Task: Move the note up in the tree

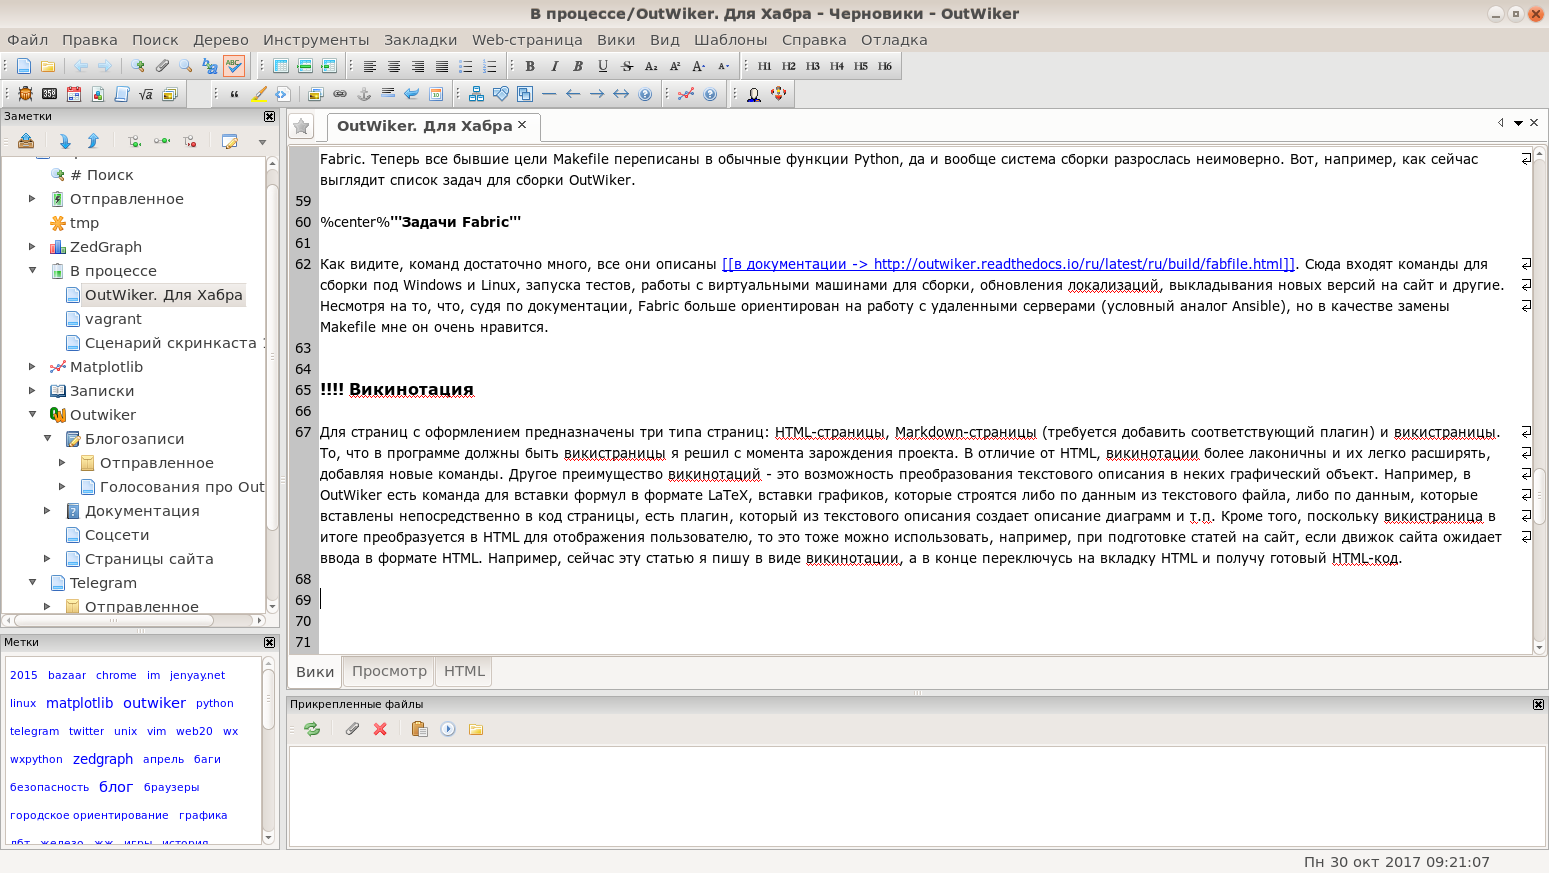Action: click(x=93, y=141)
